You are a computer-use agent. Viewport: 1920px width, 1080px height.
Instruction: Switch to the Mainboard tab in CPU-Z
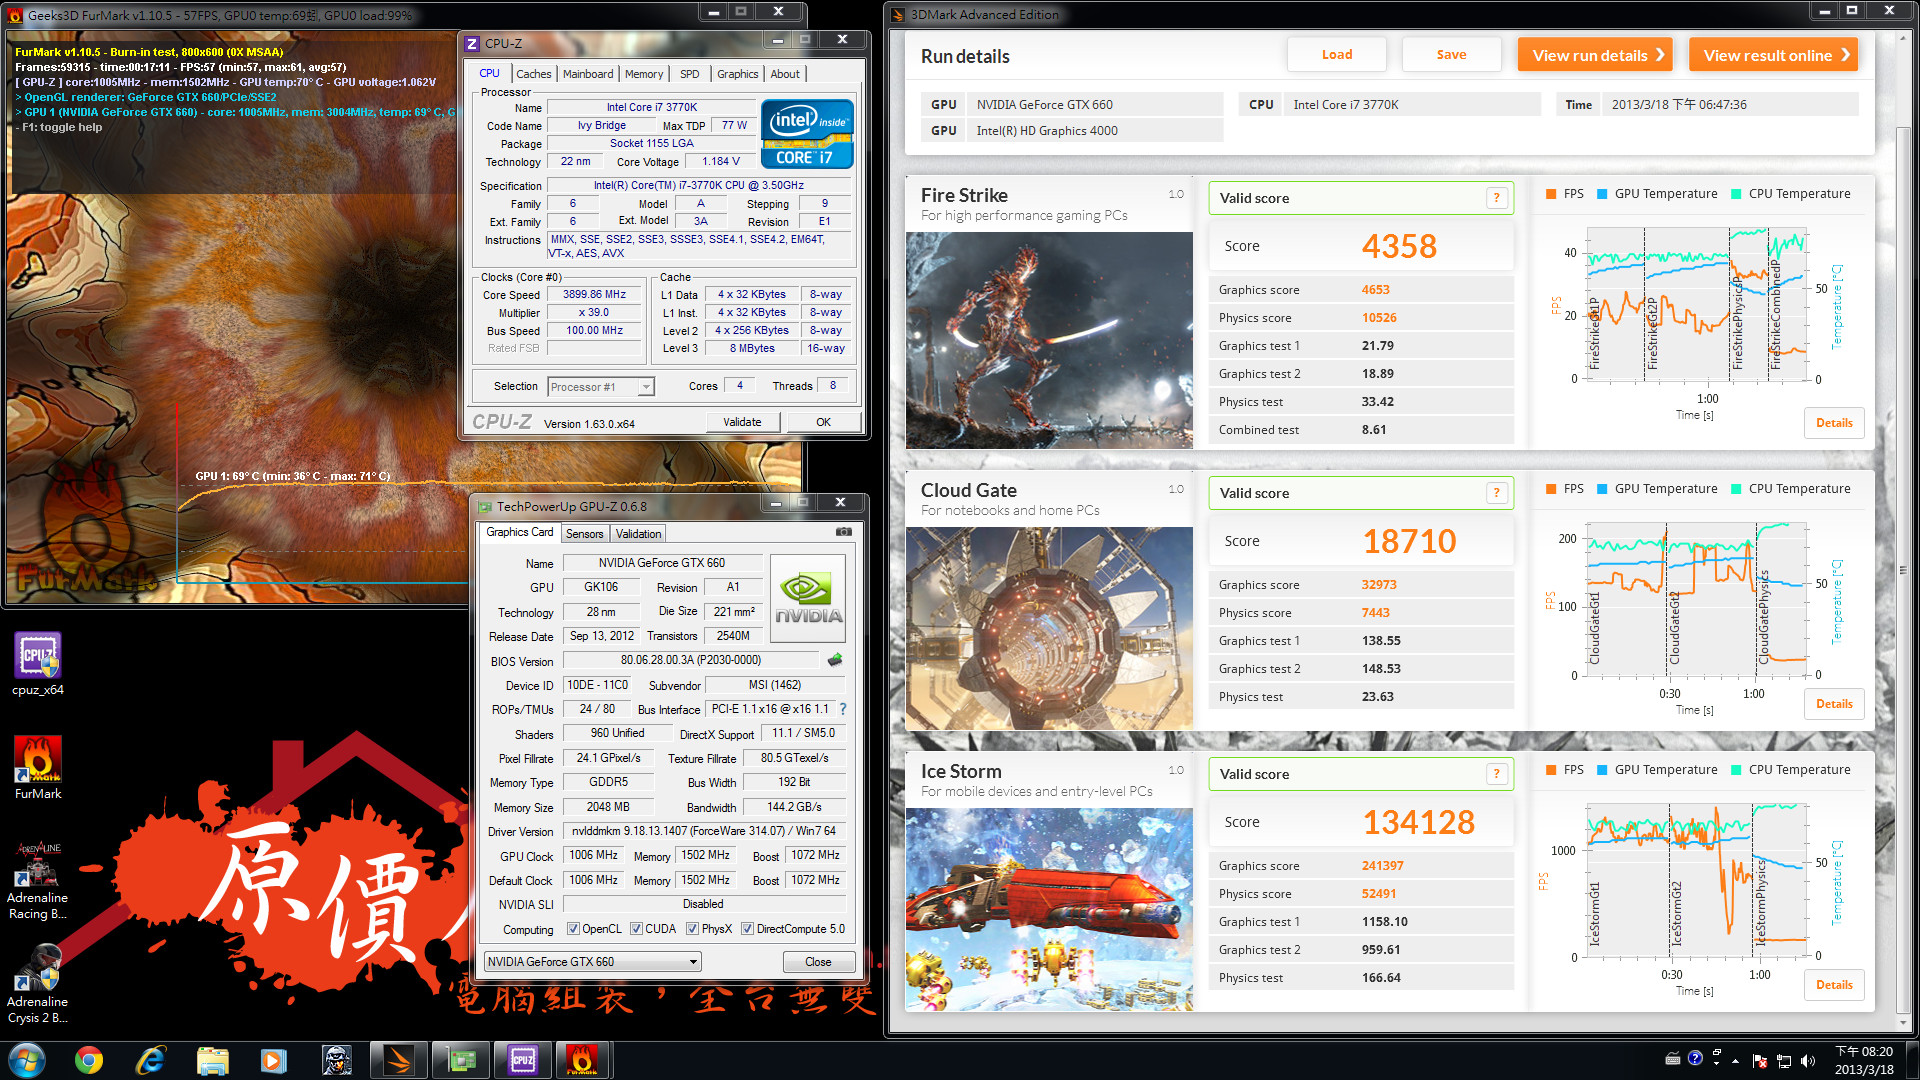pyautogui.click(x=588, y=74)
